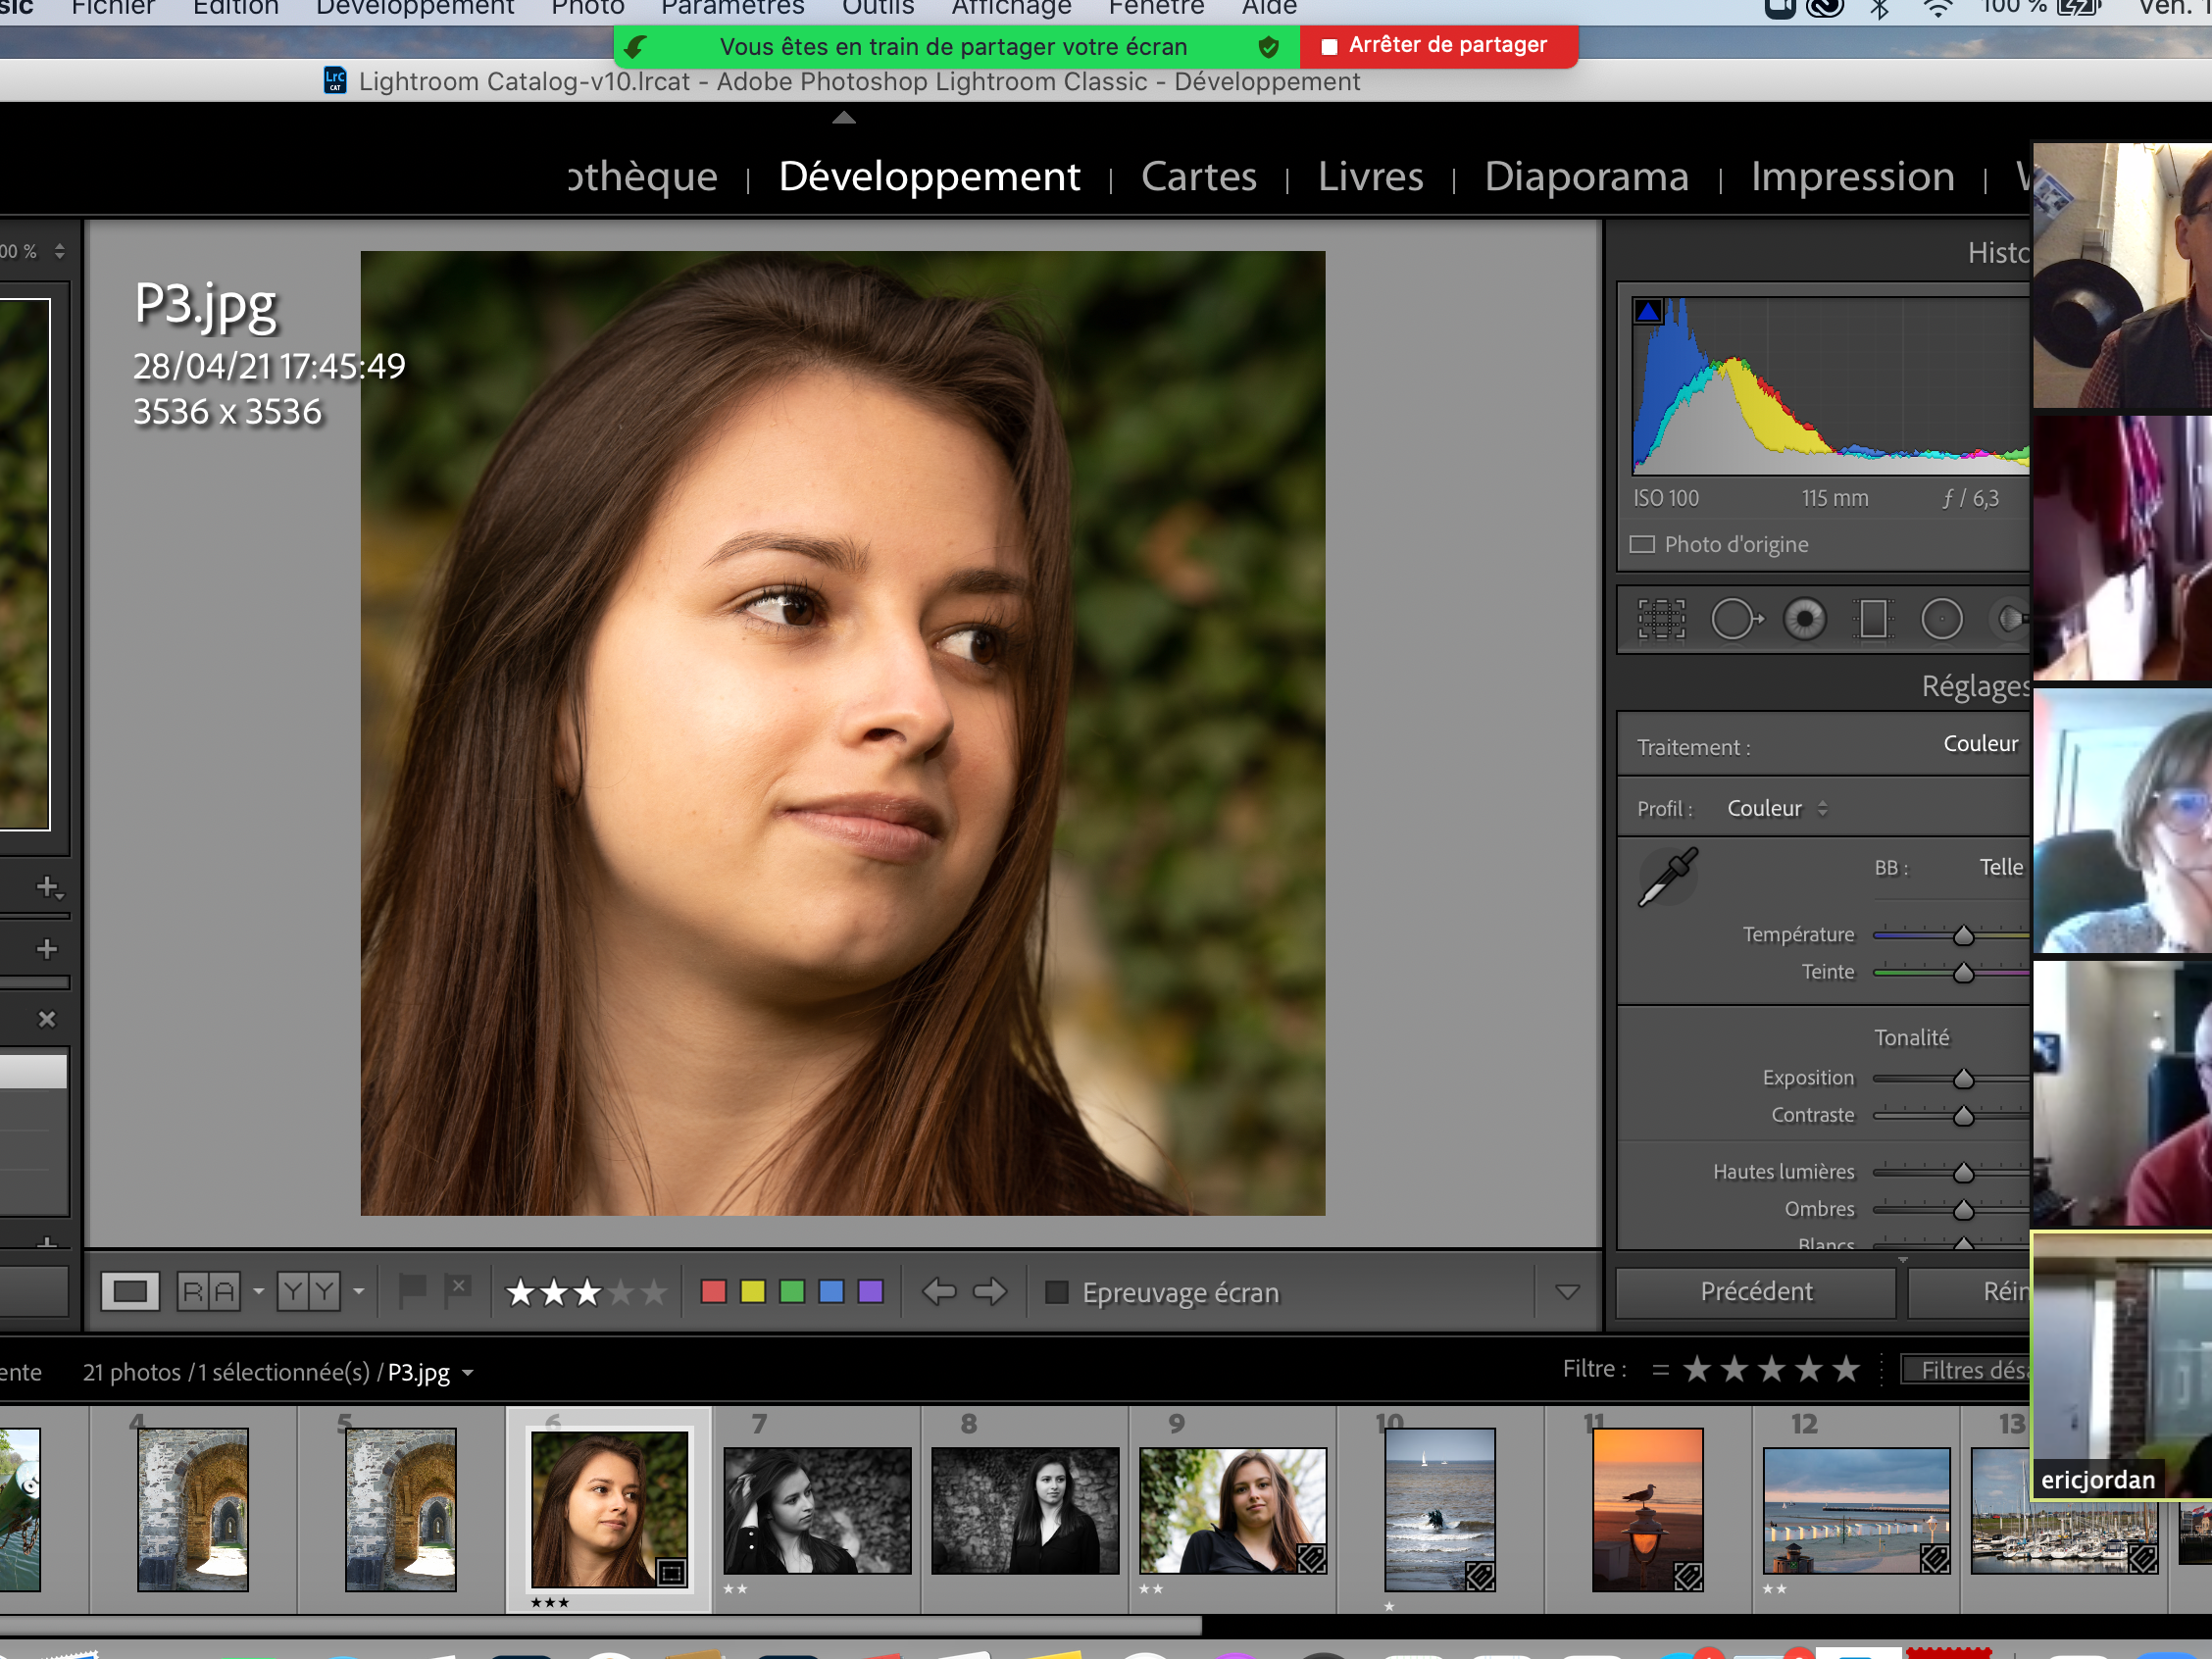Select filmstrip thumbnail number 7
Screen dimensions: 2212x1659
click(x=817, y=1510)
